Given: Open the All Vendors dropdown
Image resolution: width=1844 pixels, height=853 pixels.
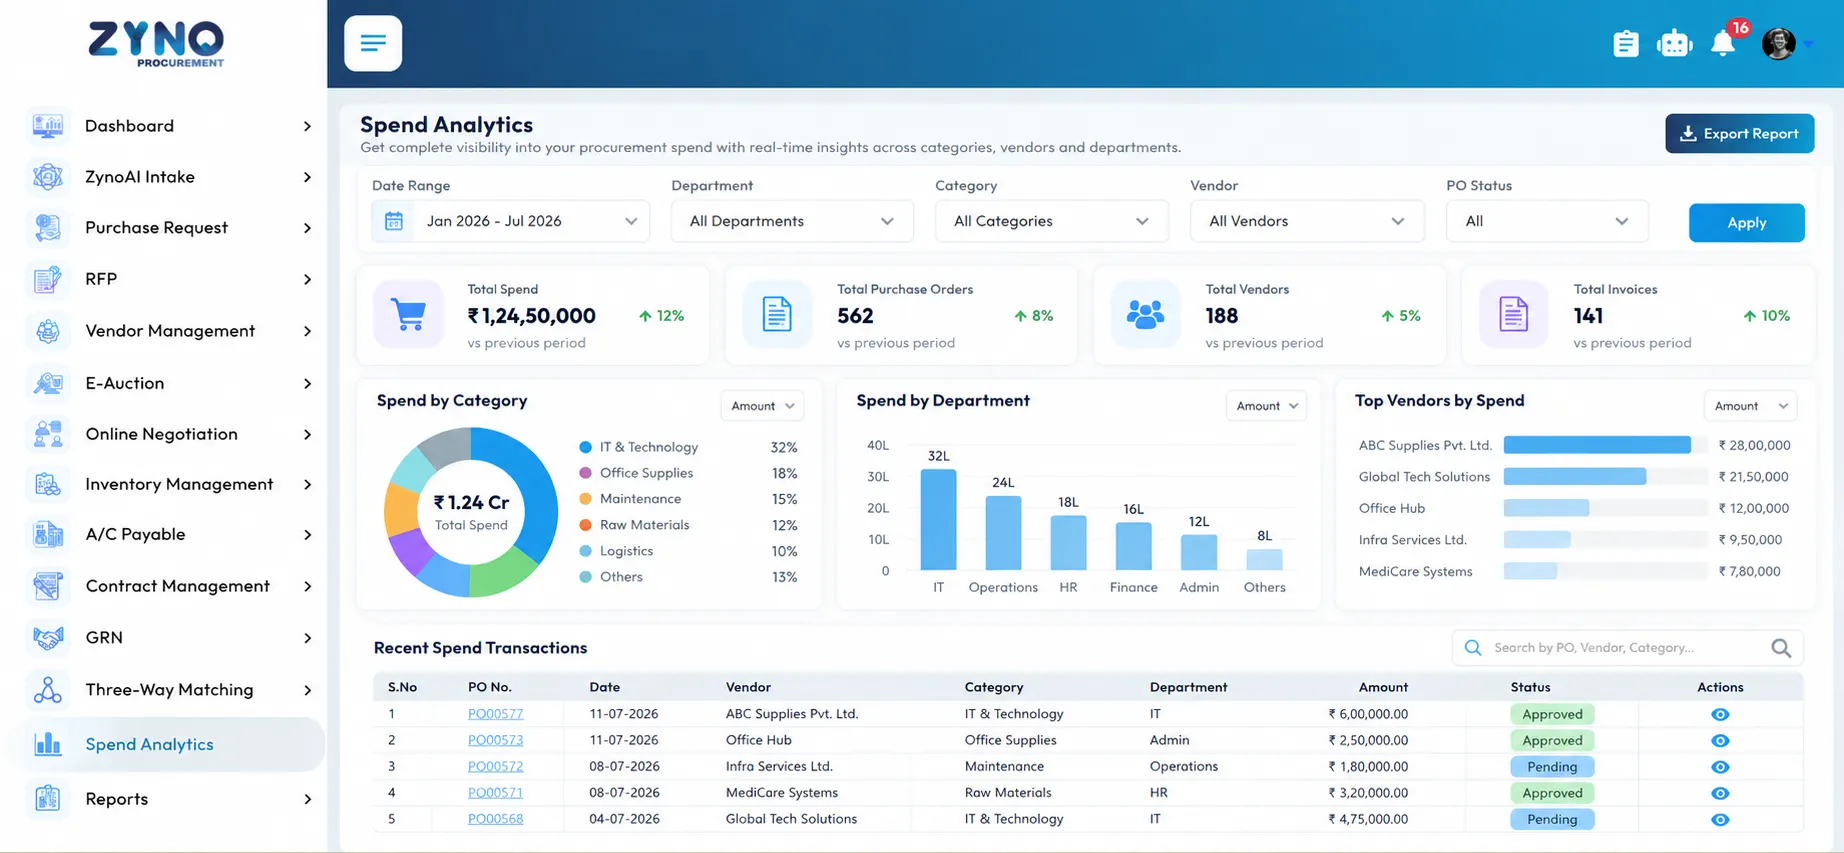Looking at the screenshot, I should 1307,221.
